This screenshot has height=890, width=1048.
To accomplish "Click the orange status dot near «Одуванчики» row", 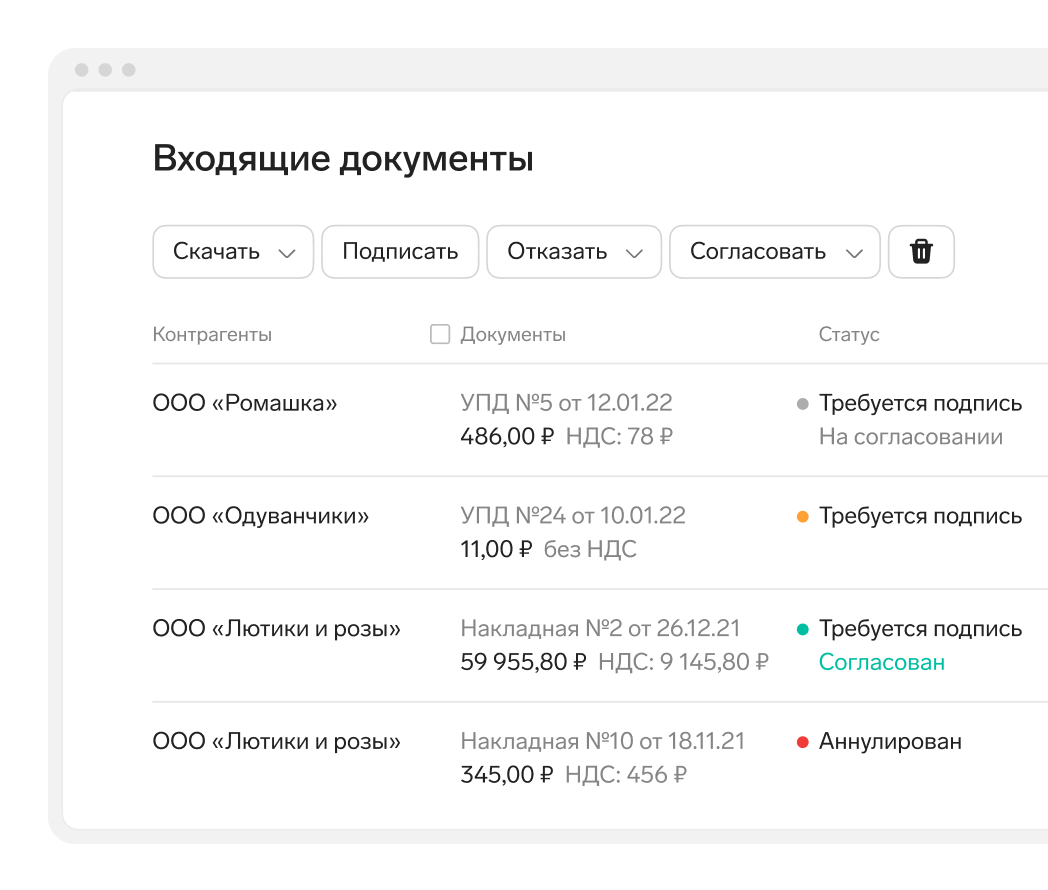I will 801,515.
